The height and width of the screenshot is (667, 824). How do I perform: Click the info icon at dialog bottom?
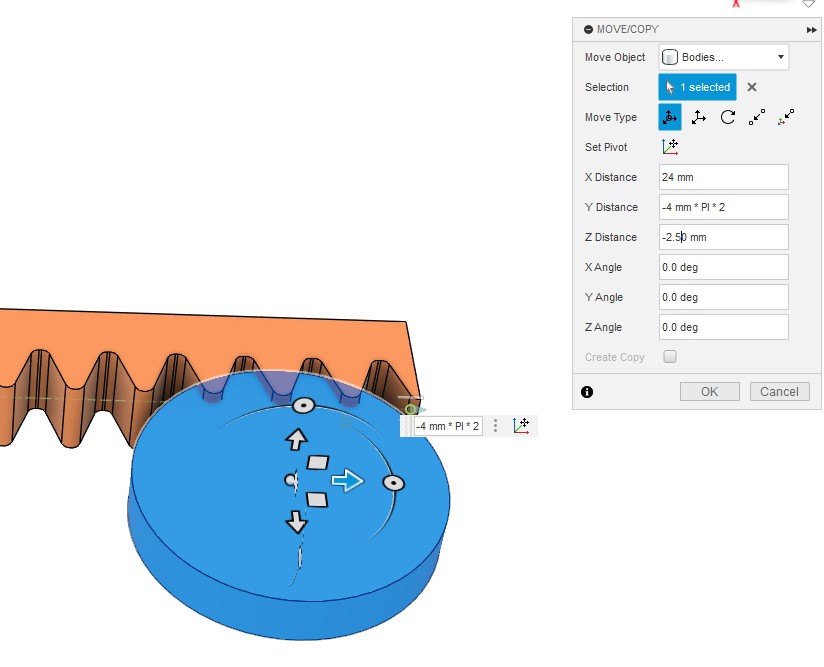(x=587, y=392)
